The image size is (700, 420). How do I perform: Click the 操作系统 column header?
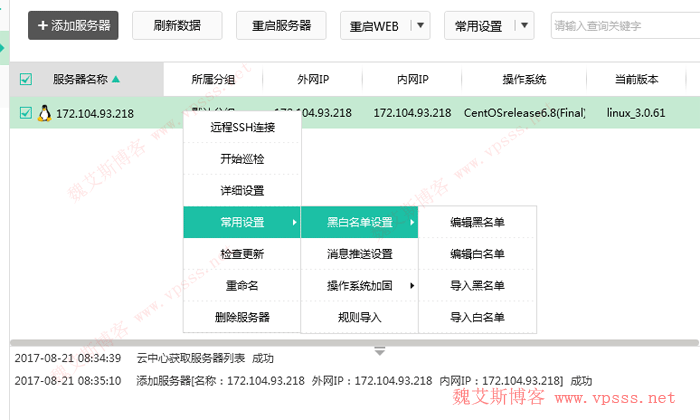pyautogui.click(x=524, y=79)
